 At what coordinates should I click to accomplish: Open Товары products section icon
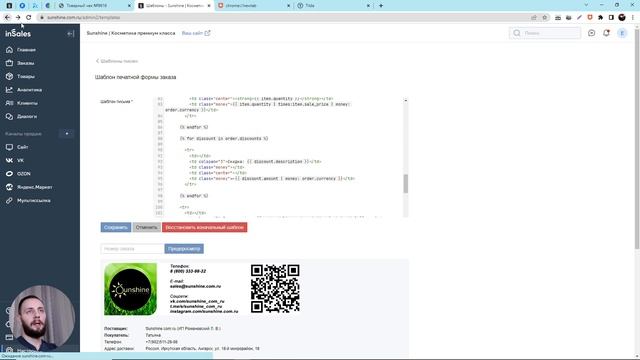pyautogui.click(x=9, y=76)
